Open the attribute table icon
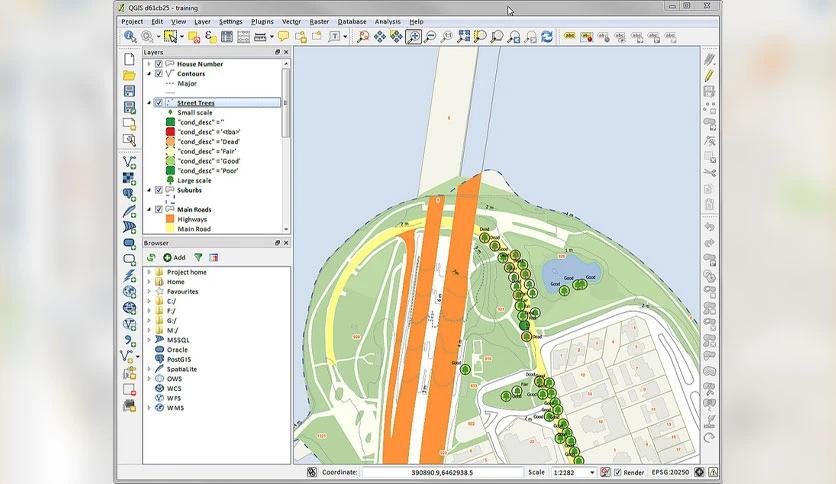This screenshot has width=836, height=484. pos(227,36)
